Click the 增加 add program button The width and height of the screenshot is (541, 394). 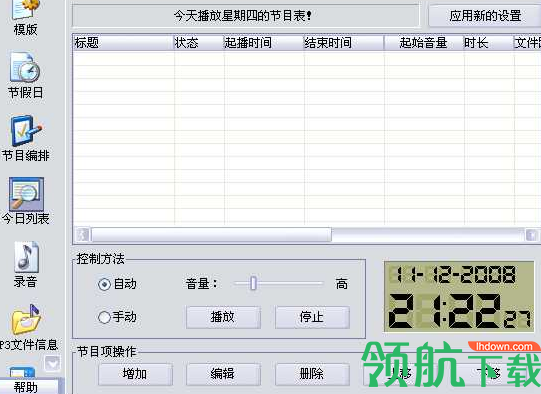[x=135, y=374]
